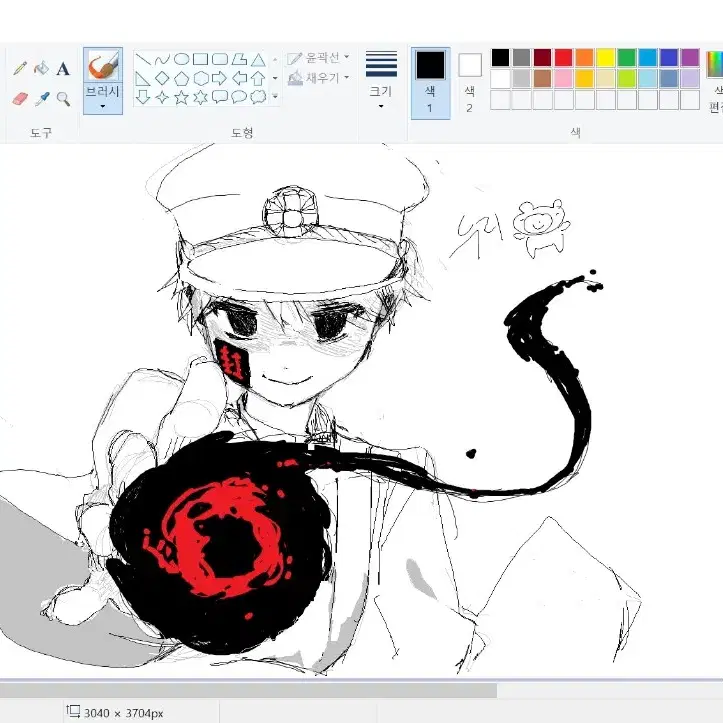Pick the lavender color swatch
Viewport: 723px width, 723px height.
click(690, 78)
